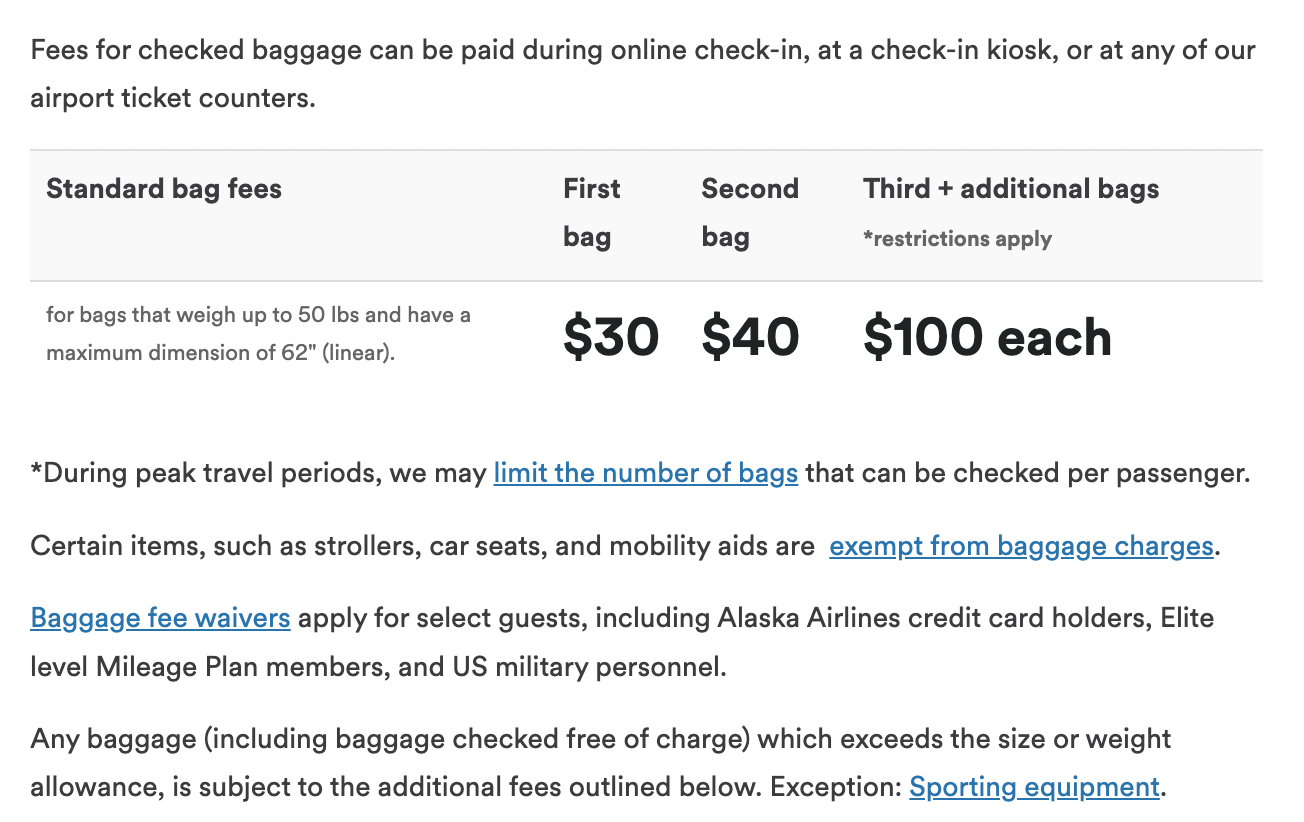
Task: Follow the "exempt from baggage charges" link
Action: 1020,546
